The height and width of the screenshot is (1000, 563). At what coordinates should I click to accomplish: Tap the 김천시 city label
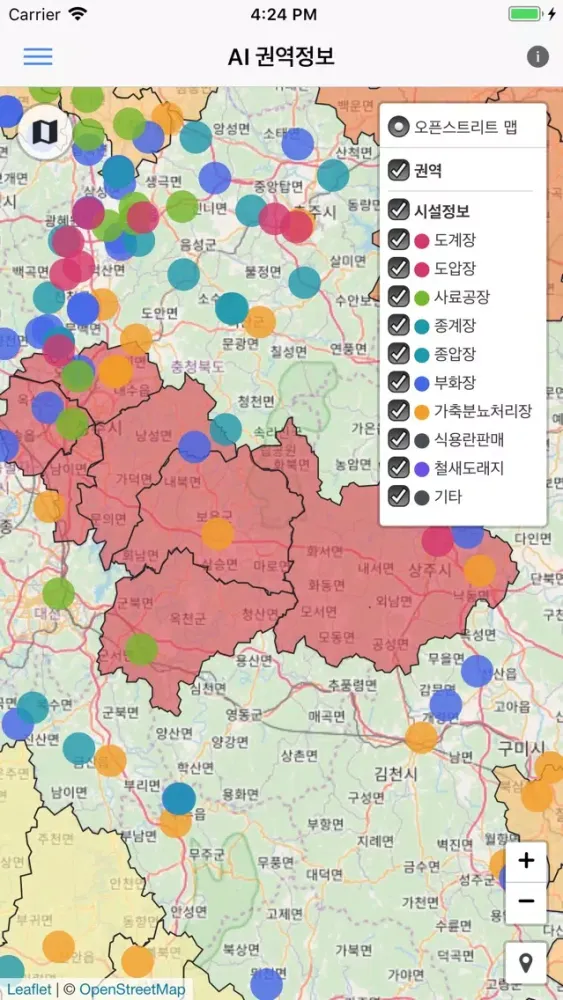(x=395, y=774)
